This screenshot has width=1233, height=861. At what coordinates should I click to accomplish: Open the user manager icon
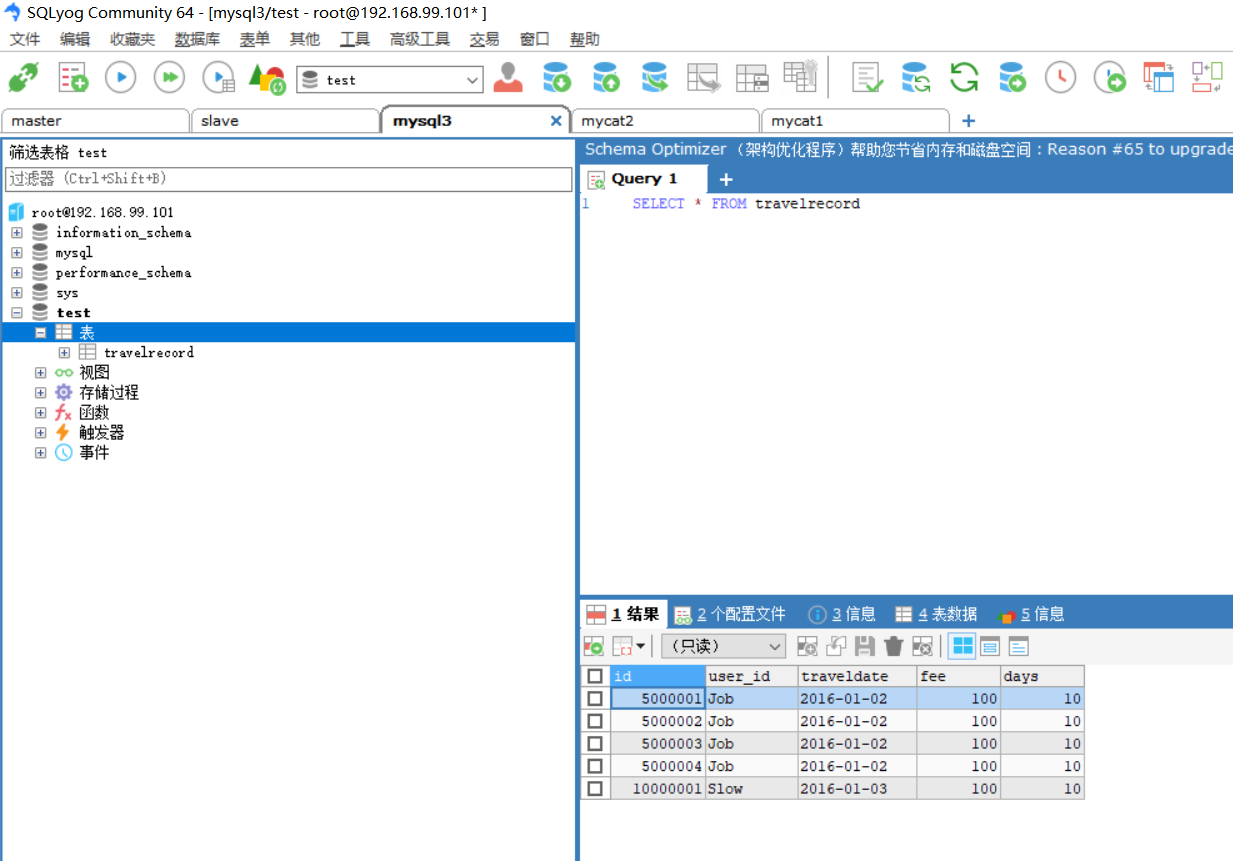508,77
